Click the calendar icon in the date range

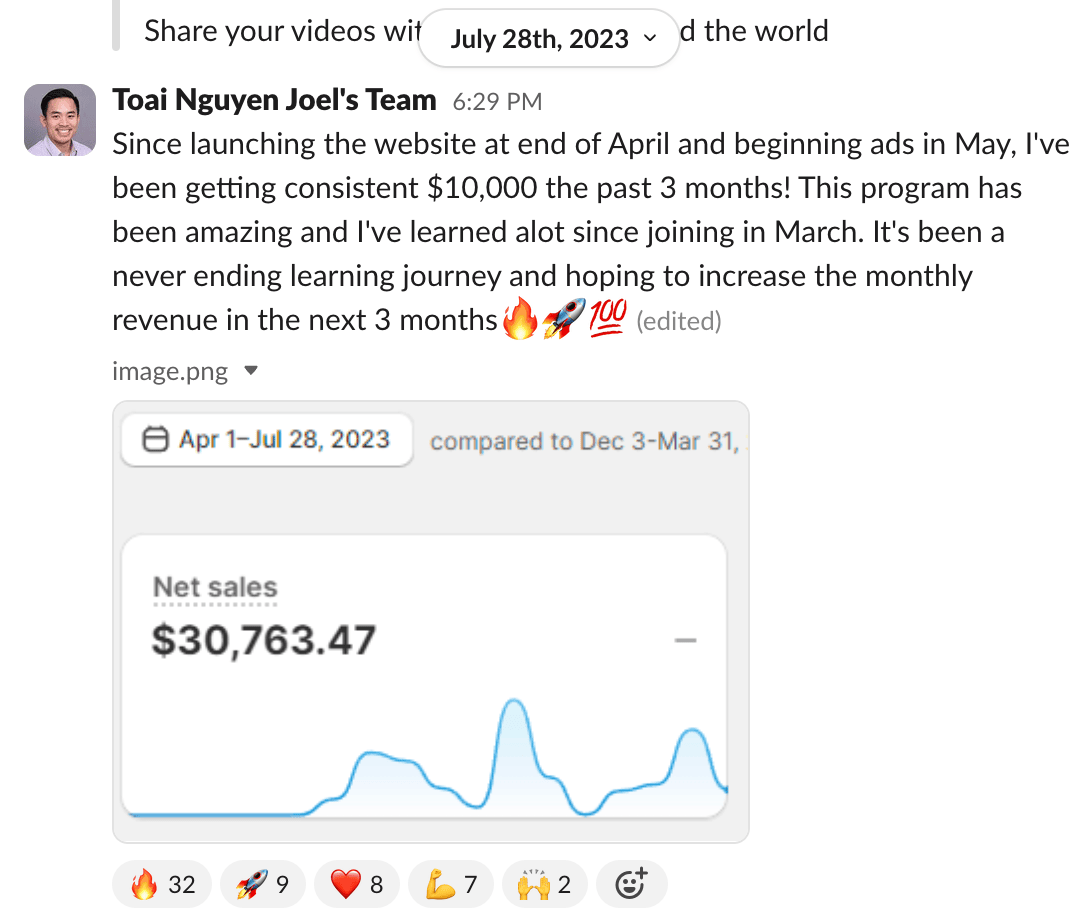coord(155,440)
